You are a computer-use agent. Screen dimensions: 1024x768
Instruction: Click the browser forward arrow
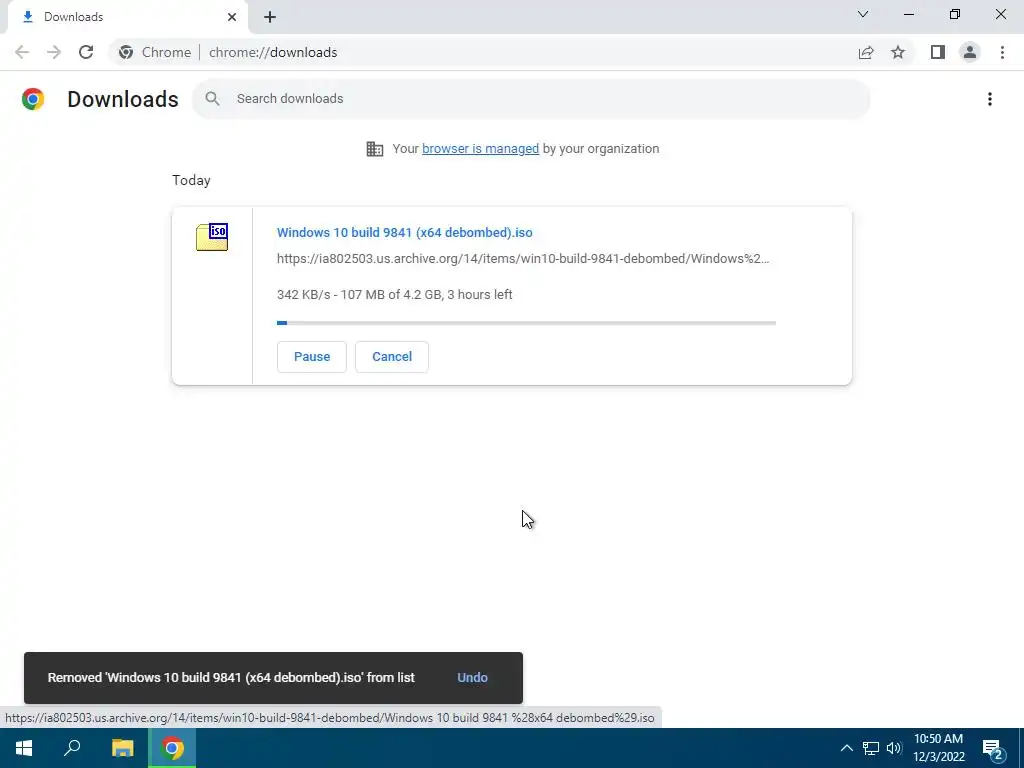point(54,52)
